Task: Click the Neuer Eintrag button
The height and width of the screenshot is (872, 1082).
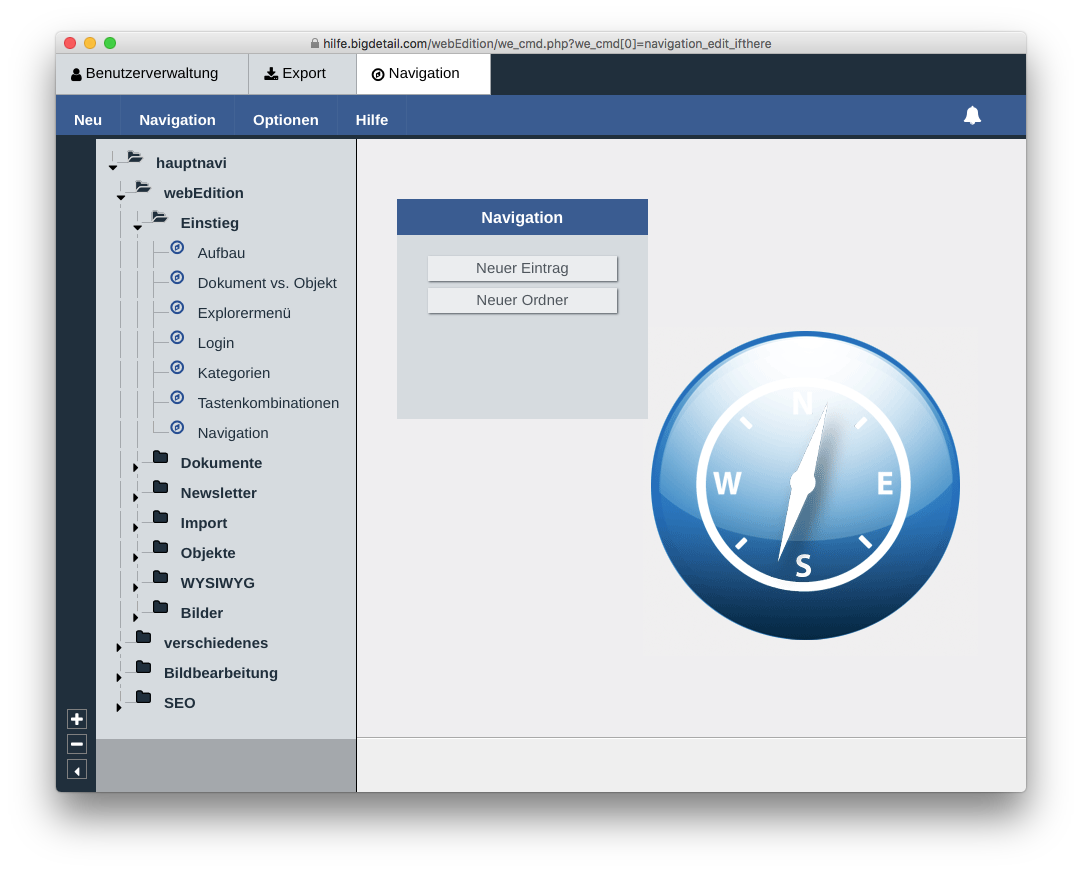Action: [522, 268]
